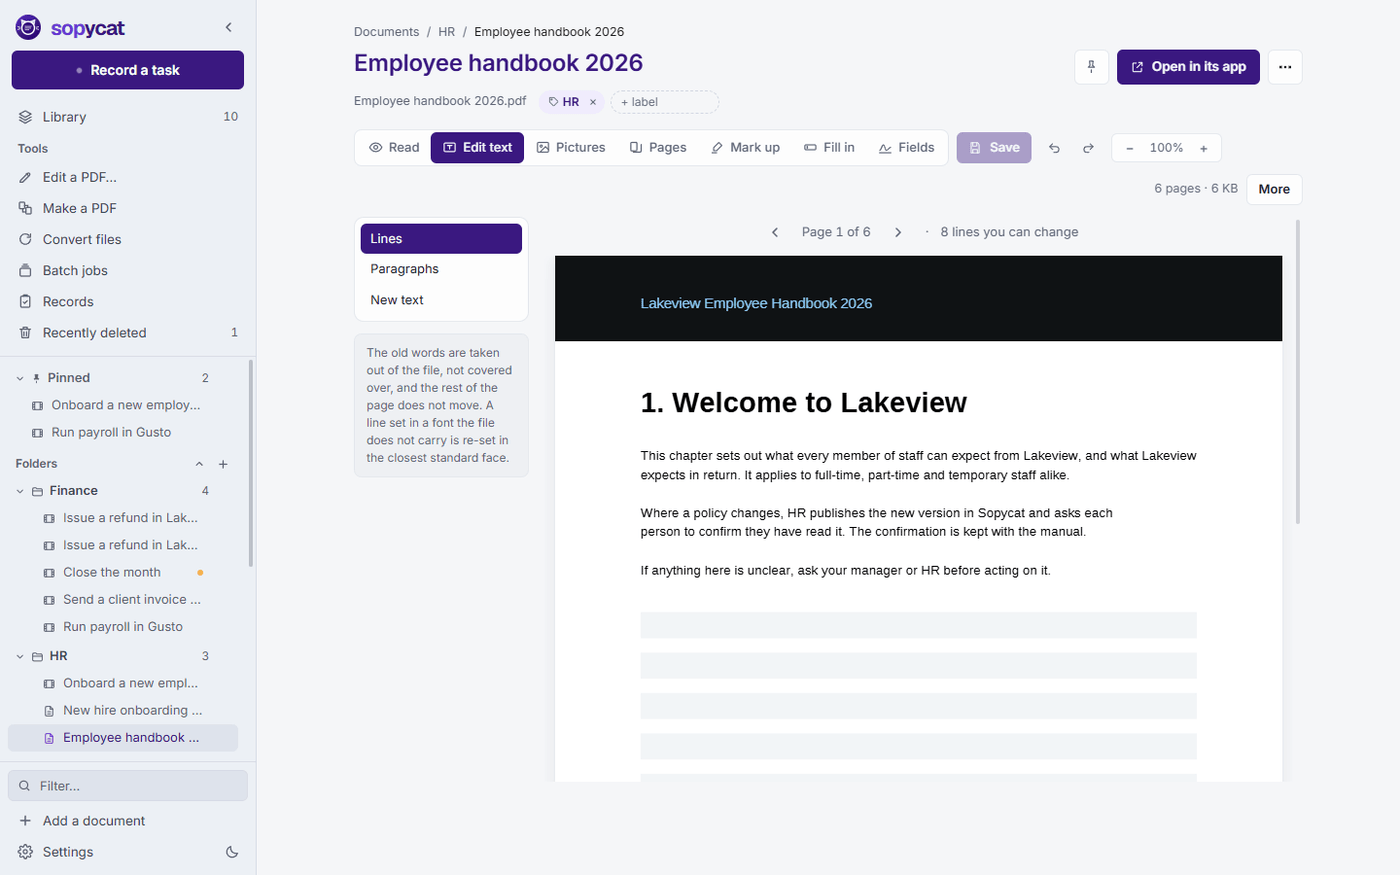Open the Make a PDF tool
Screen dimensions: 1400x875
128,208
